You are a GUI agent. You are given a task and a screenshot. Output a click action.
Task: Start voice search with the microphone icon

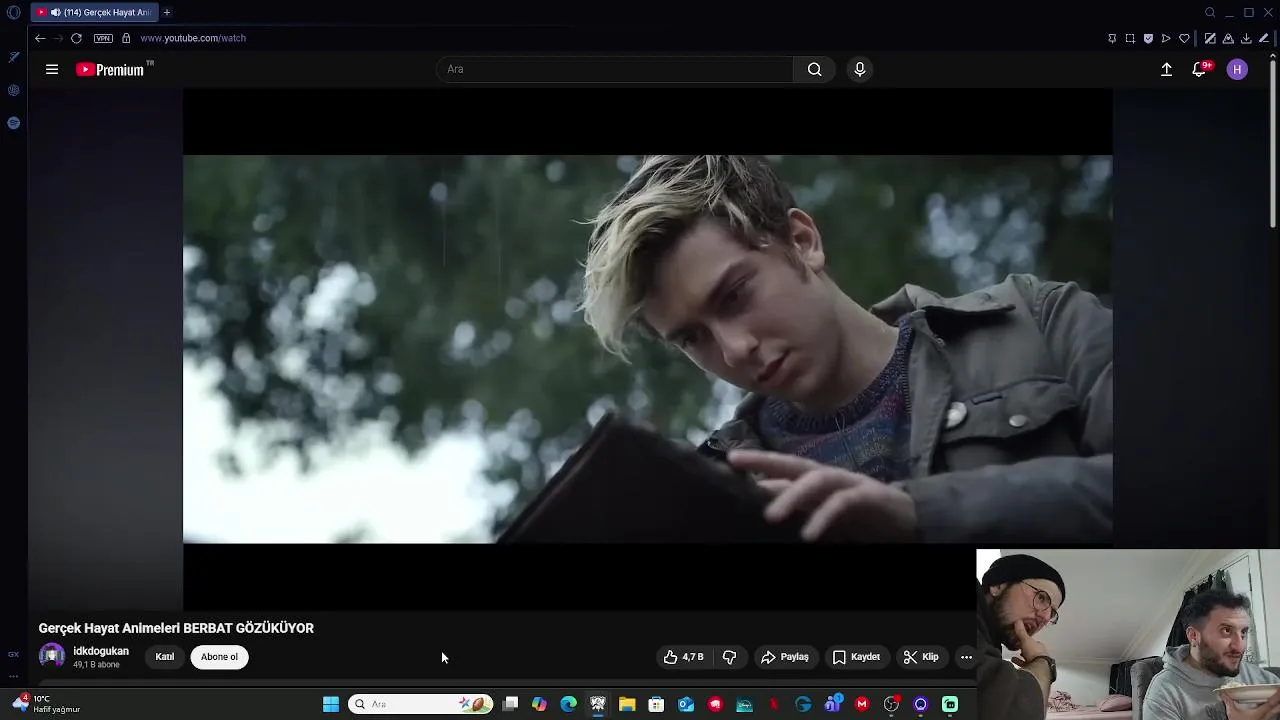860,69
